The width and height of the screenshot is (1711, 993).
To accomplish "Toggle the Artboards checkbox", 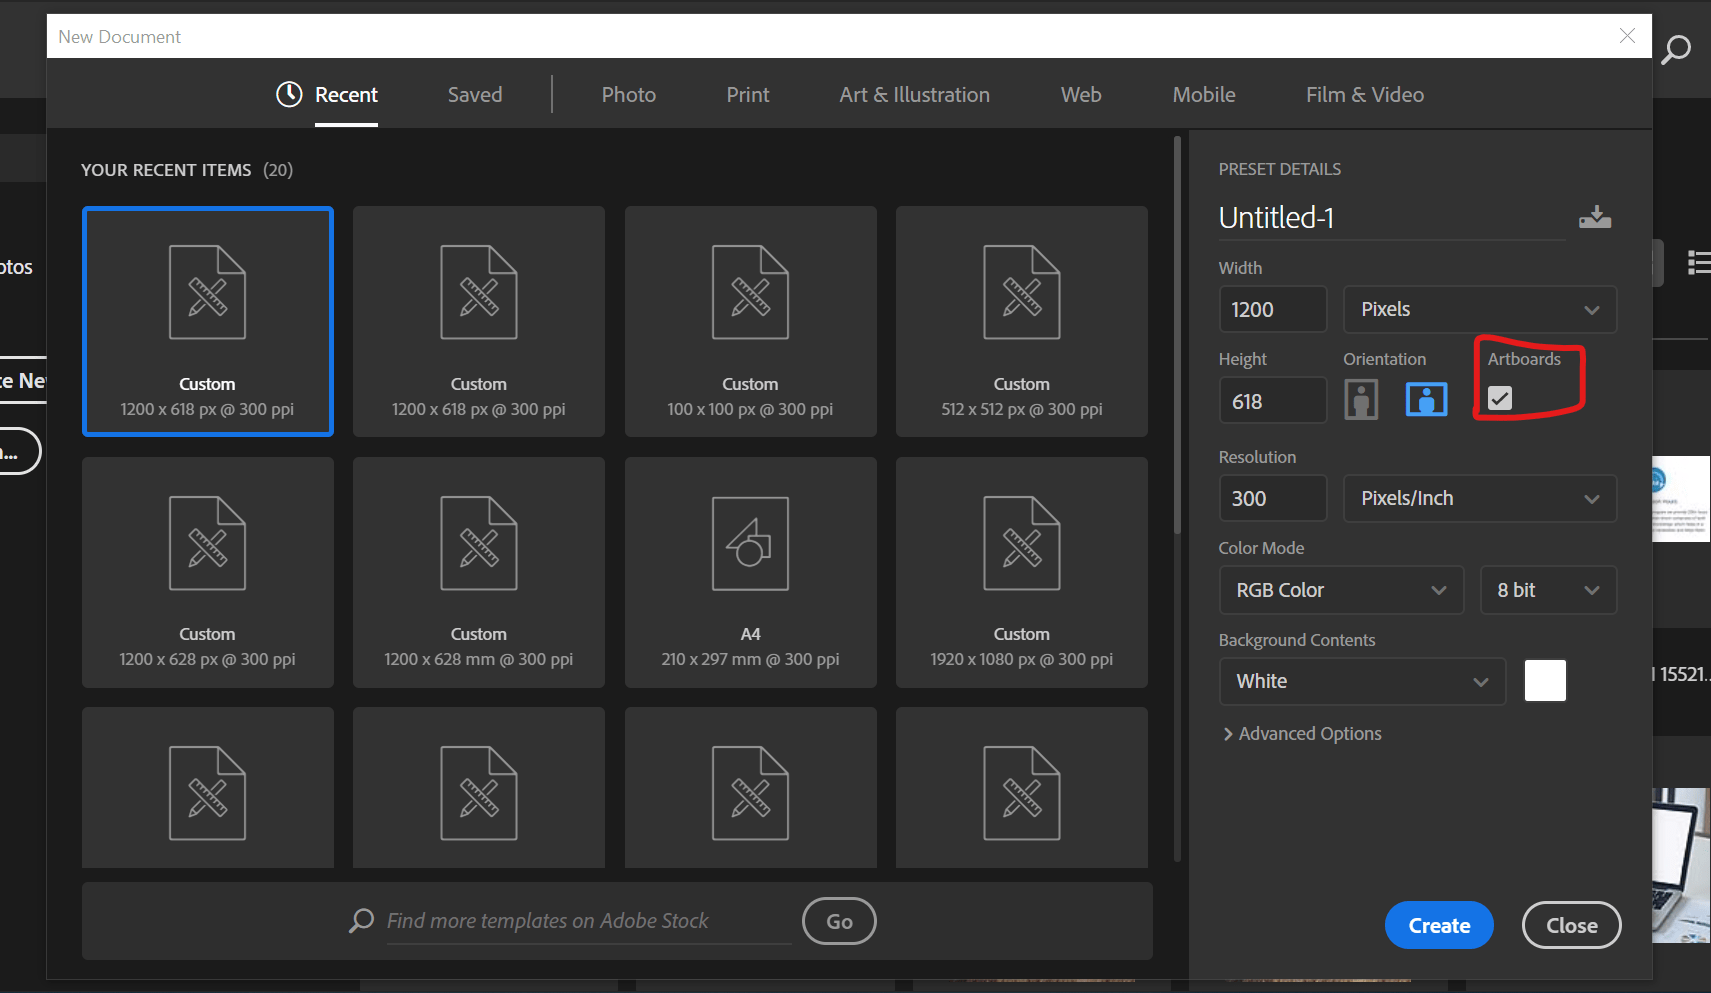I will [x=1500, y=398].
